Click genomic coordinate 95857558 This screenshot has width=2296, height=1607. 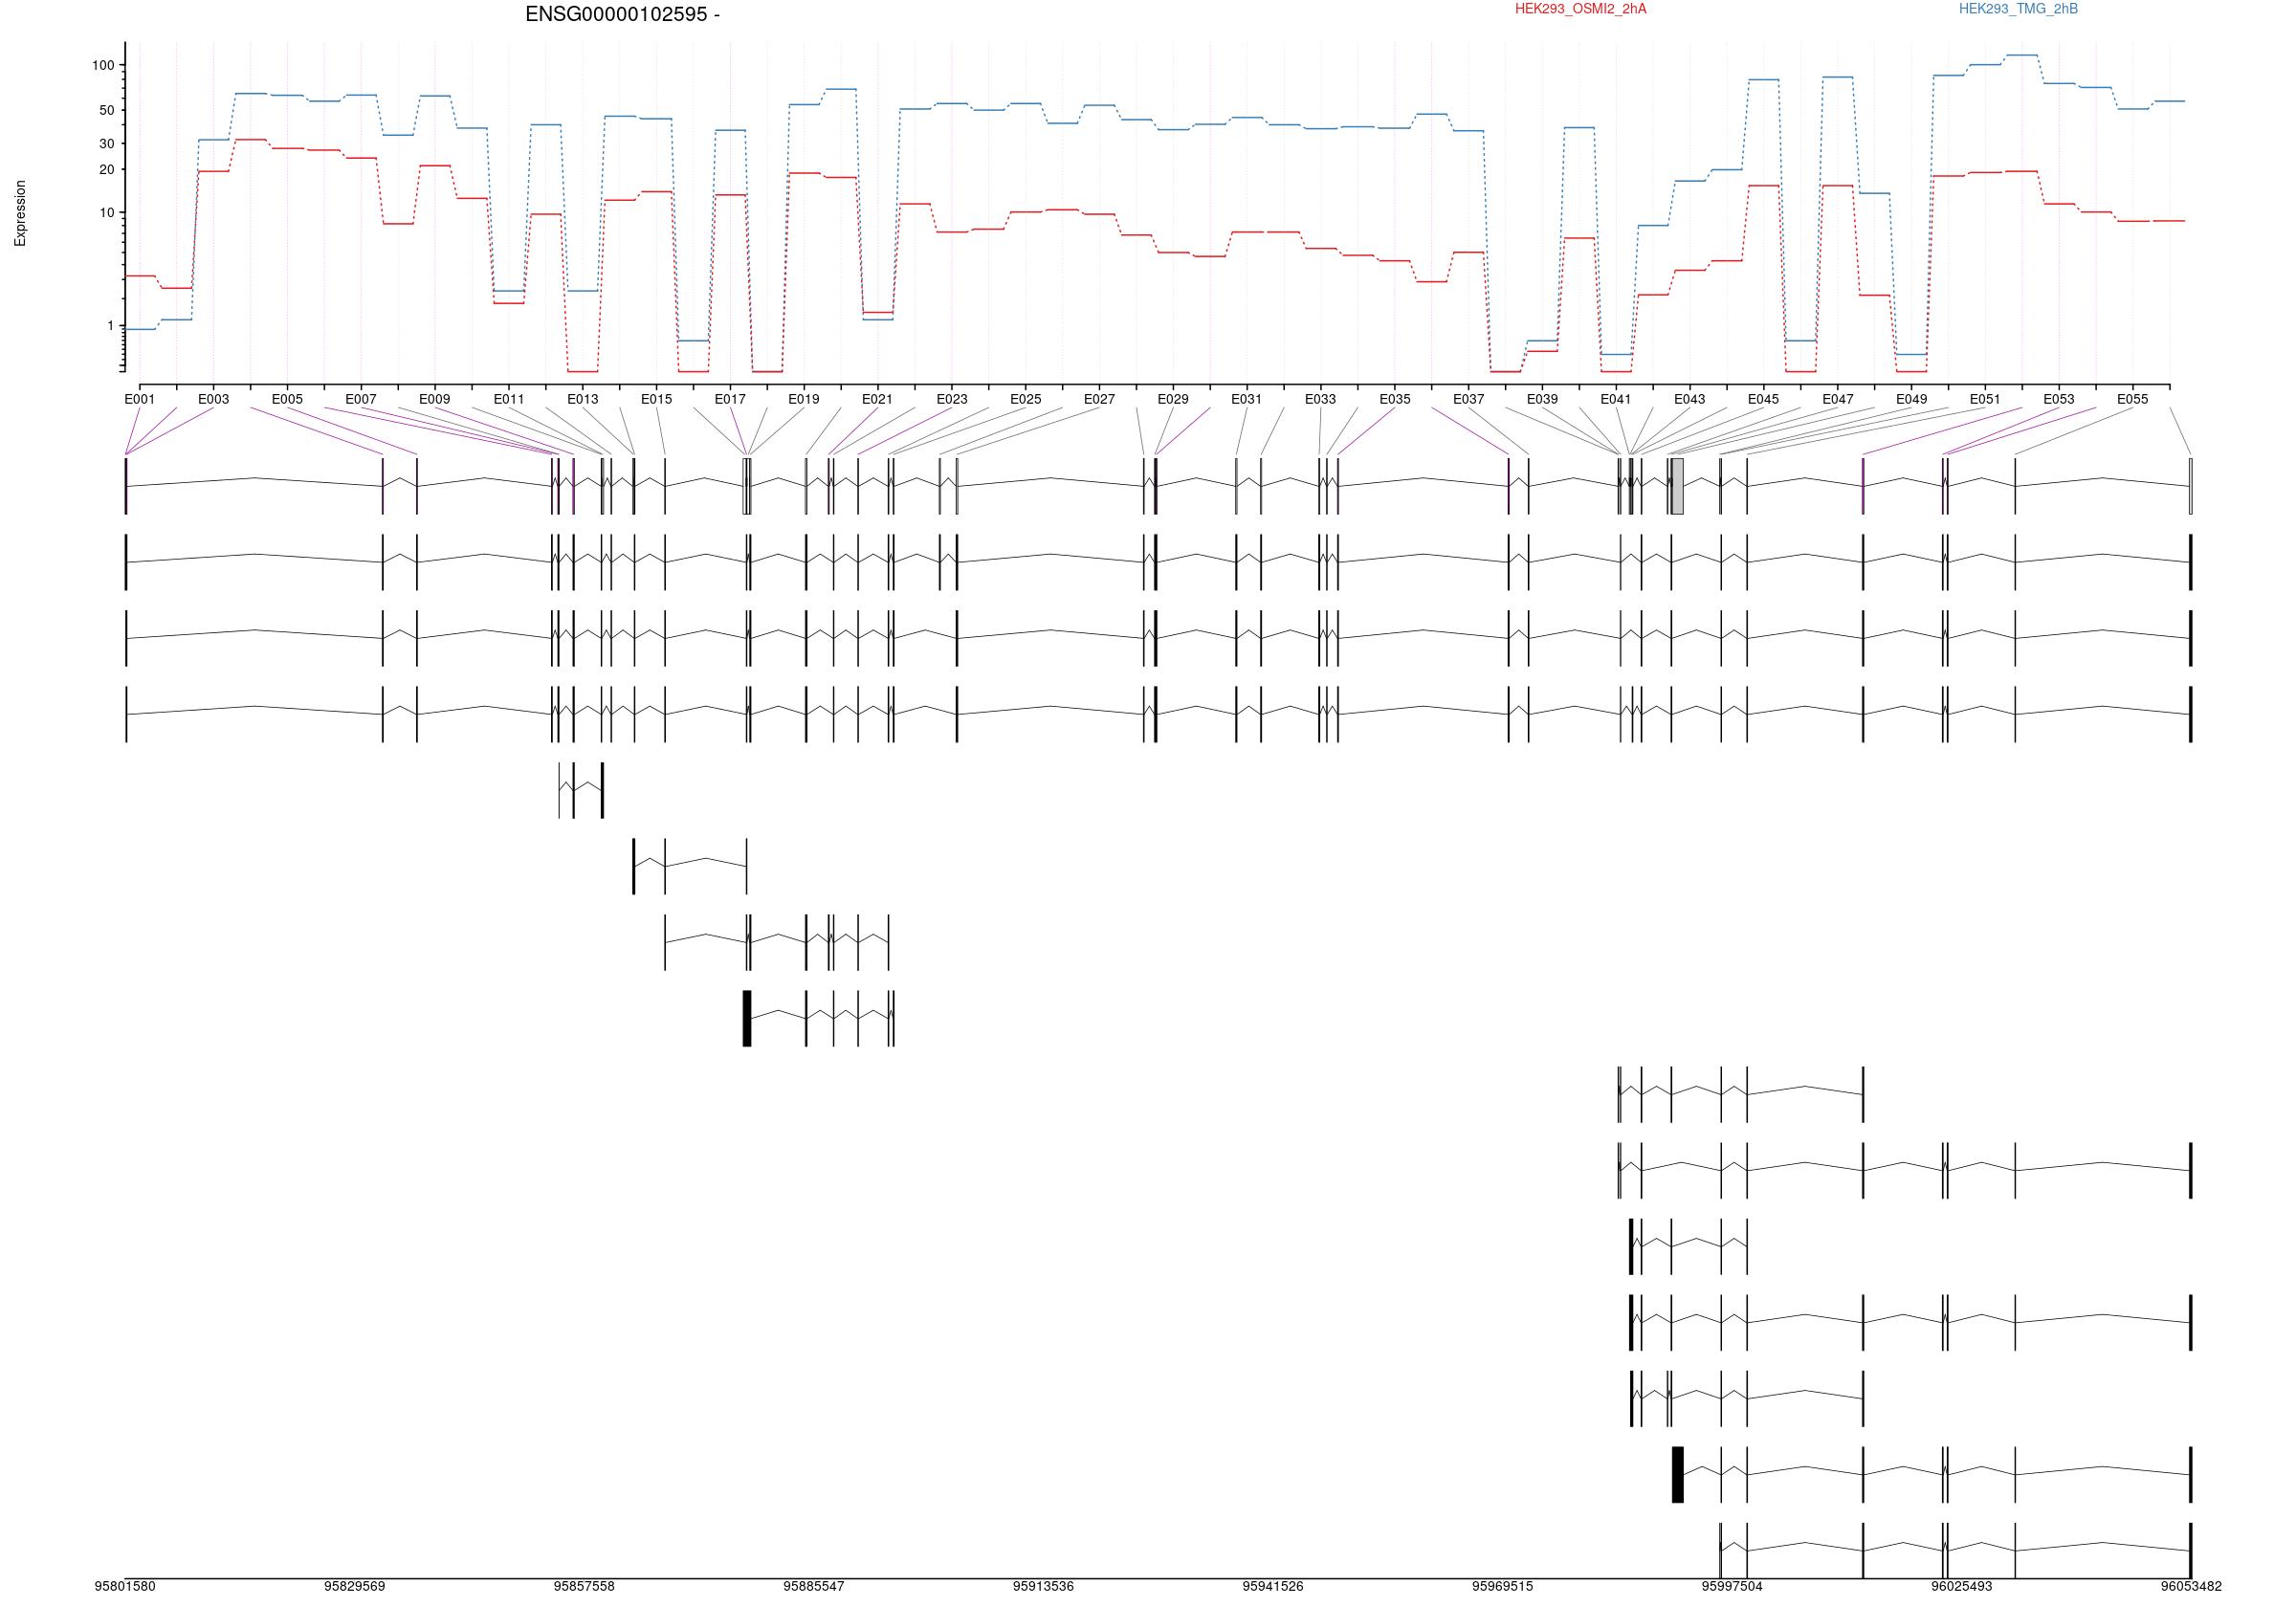584,1586
